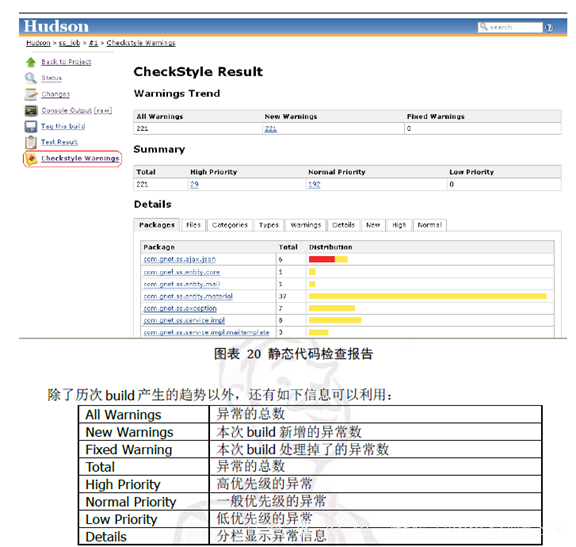Open the Status link
Screen dimensions: 576x547
coord(51,78)
